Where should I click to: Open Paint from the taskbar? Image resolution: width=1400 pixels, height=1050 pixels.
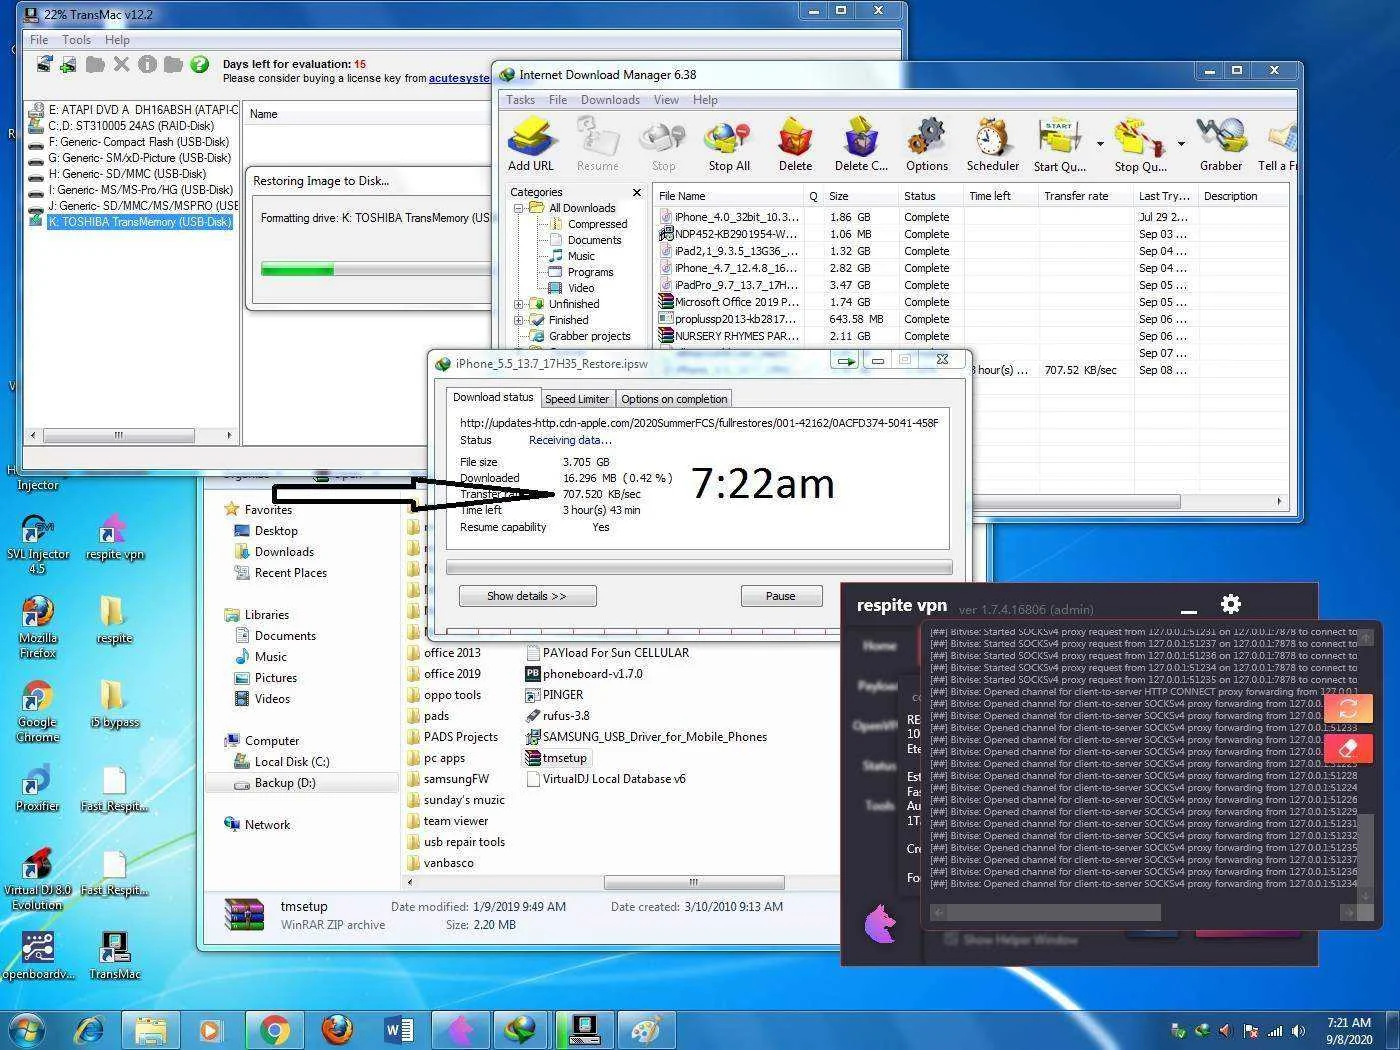click(x=645, y=1029)
